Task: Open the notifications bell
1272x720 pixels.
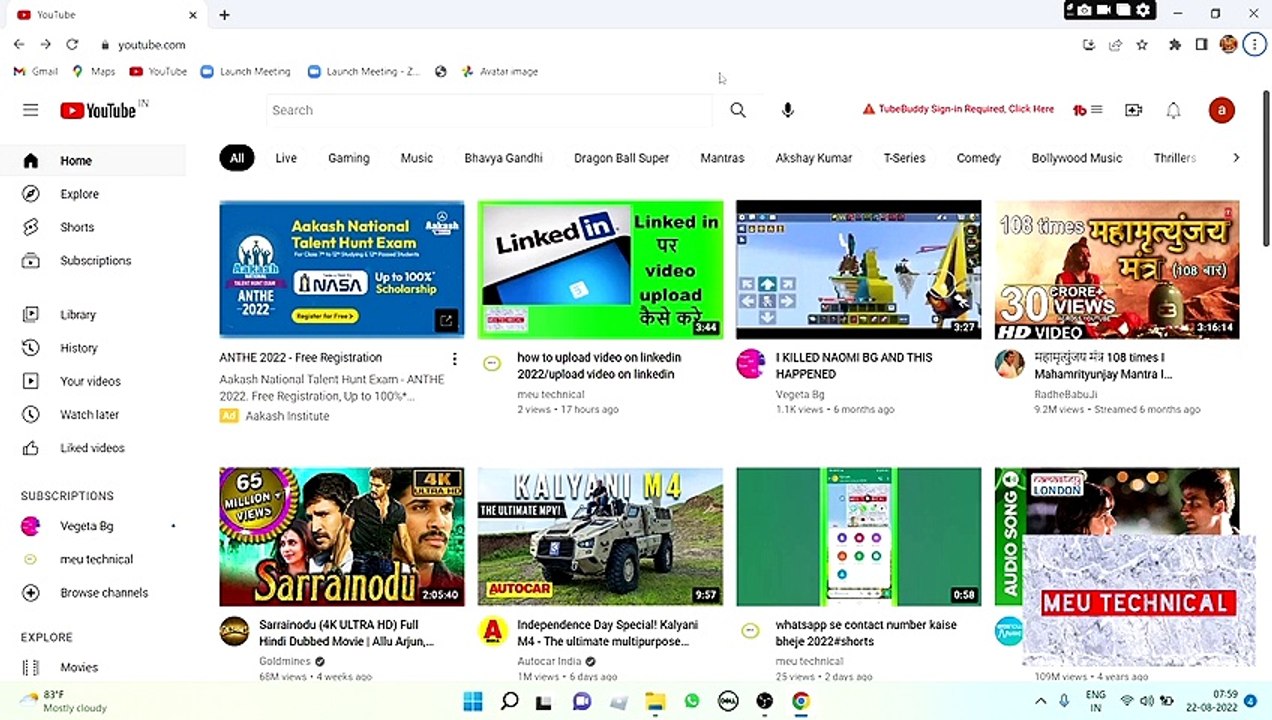Action: 1174,110
